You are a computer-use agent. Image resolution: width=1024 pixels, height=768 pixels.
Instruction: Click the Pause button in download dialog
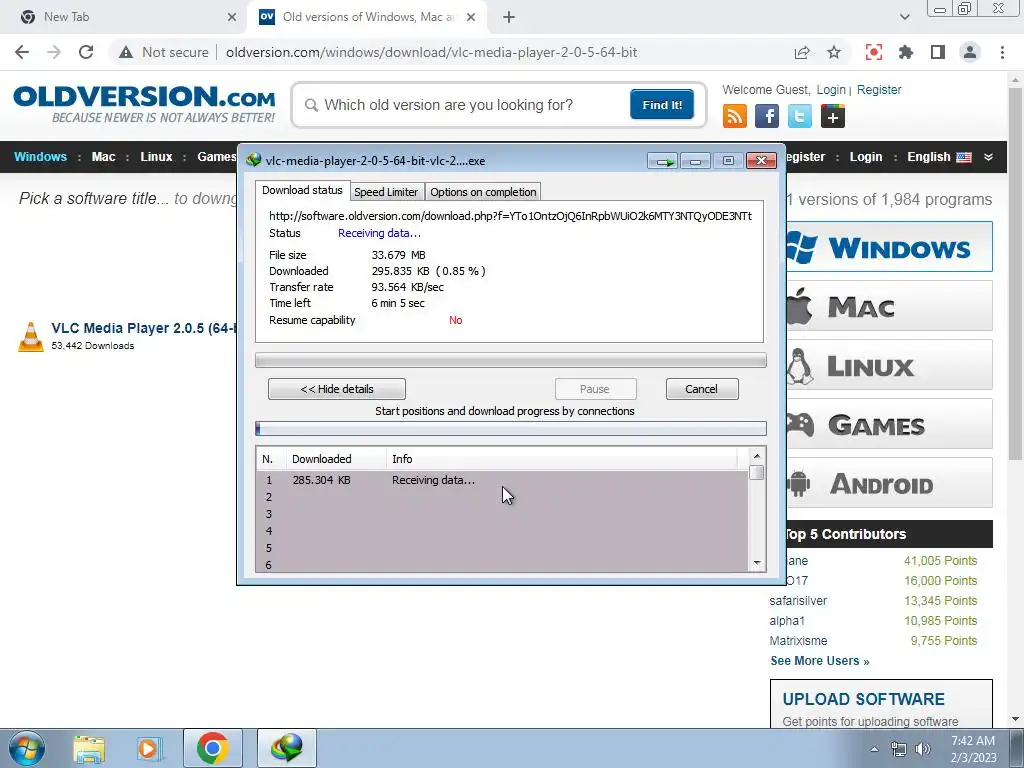tap(595, 389)
